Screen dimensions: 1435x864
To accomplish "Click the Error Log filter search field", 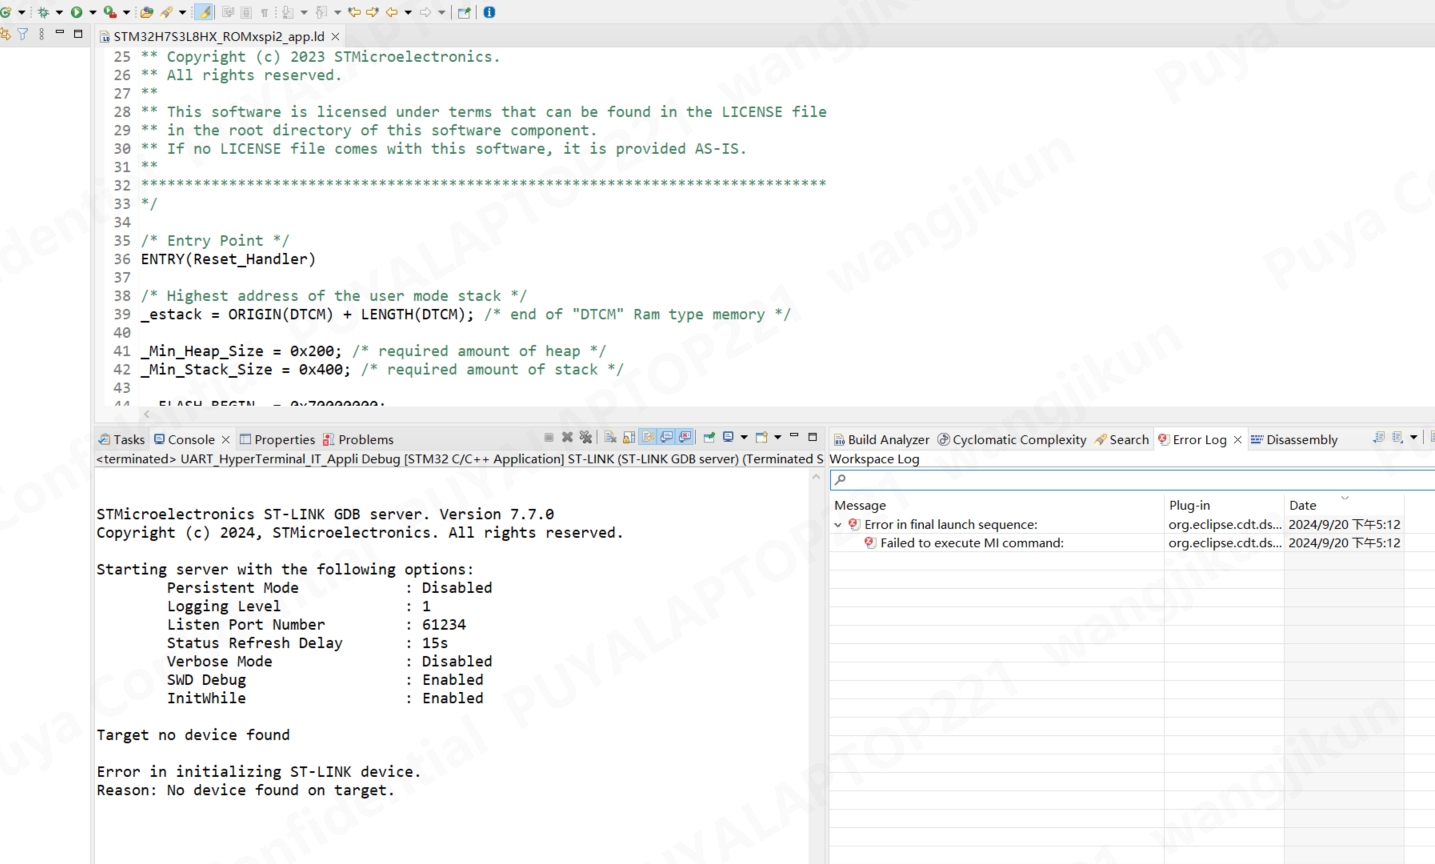I will pos(1132,480).
